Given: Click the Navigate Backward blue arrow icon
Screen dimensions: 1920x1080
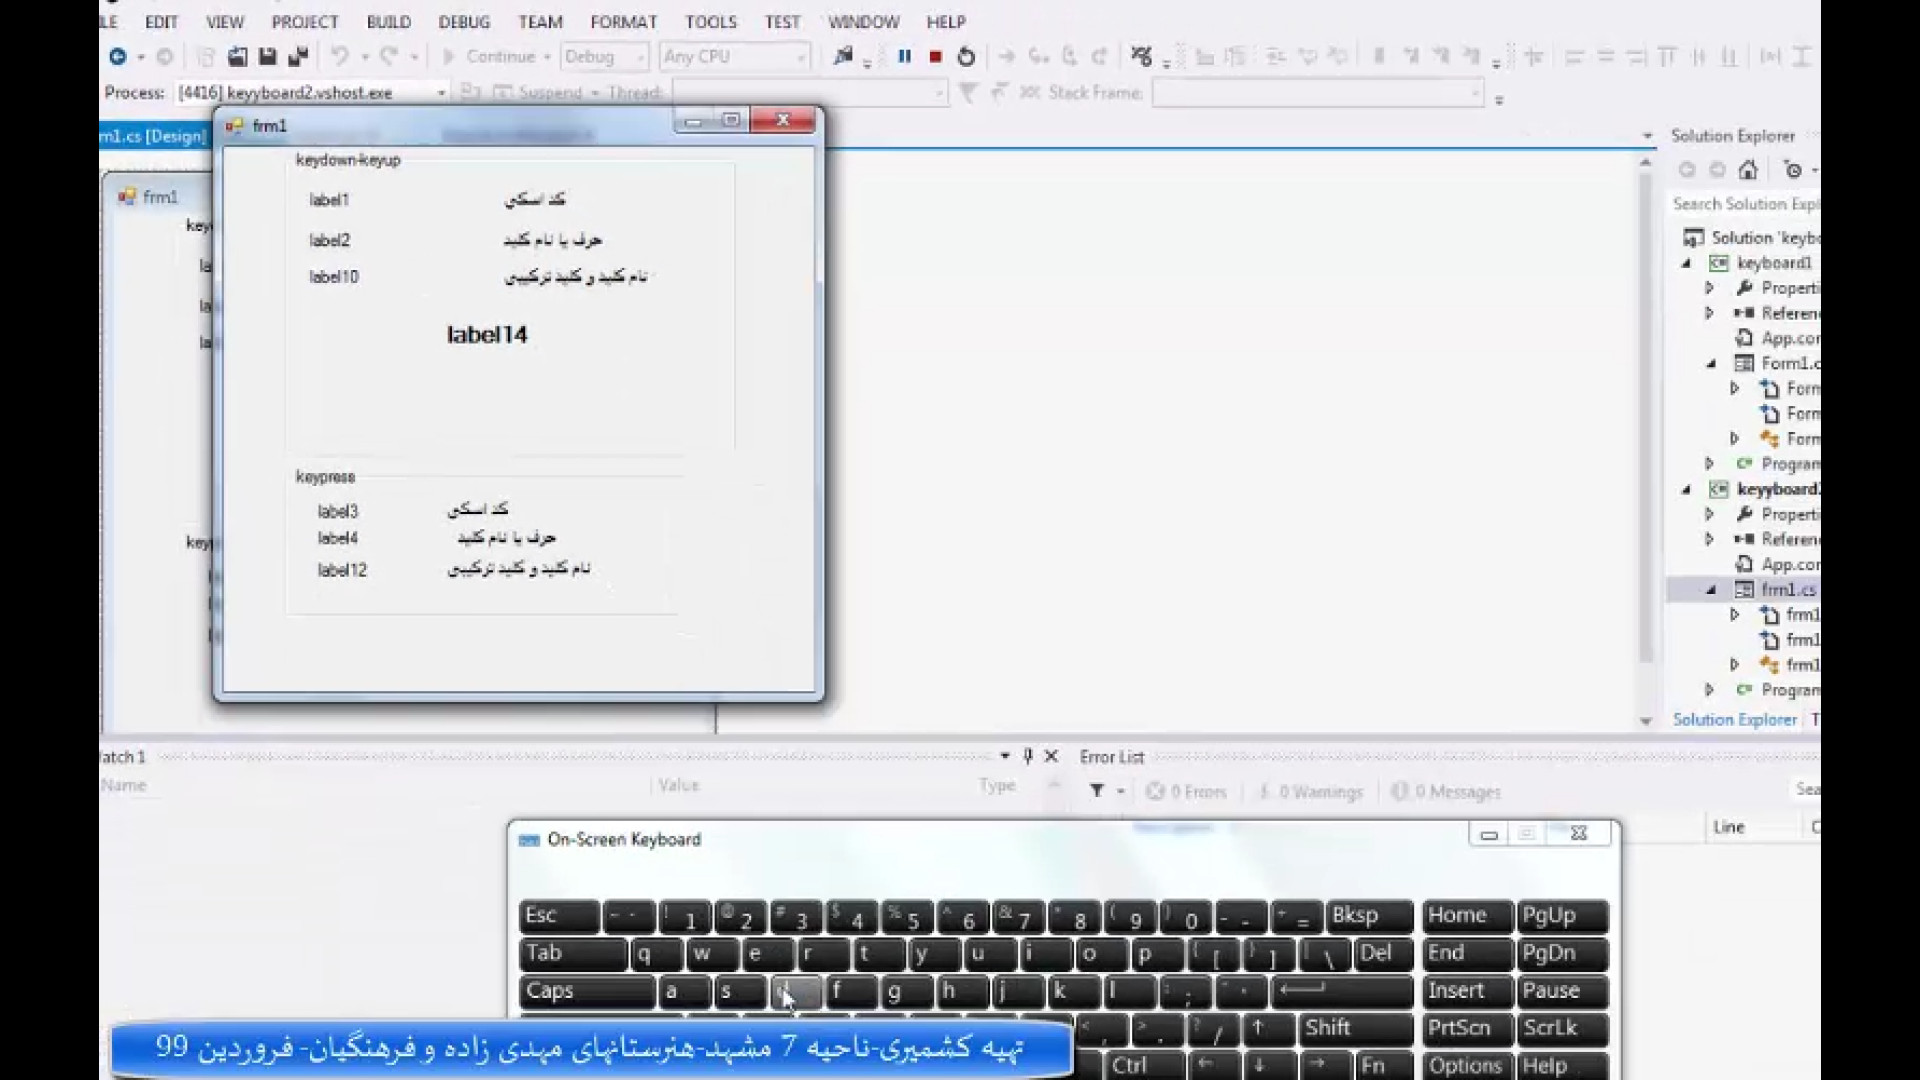Looking at the screenshot, I should (118, 57).
